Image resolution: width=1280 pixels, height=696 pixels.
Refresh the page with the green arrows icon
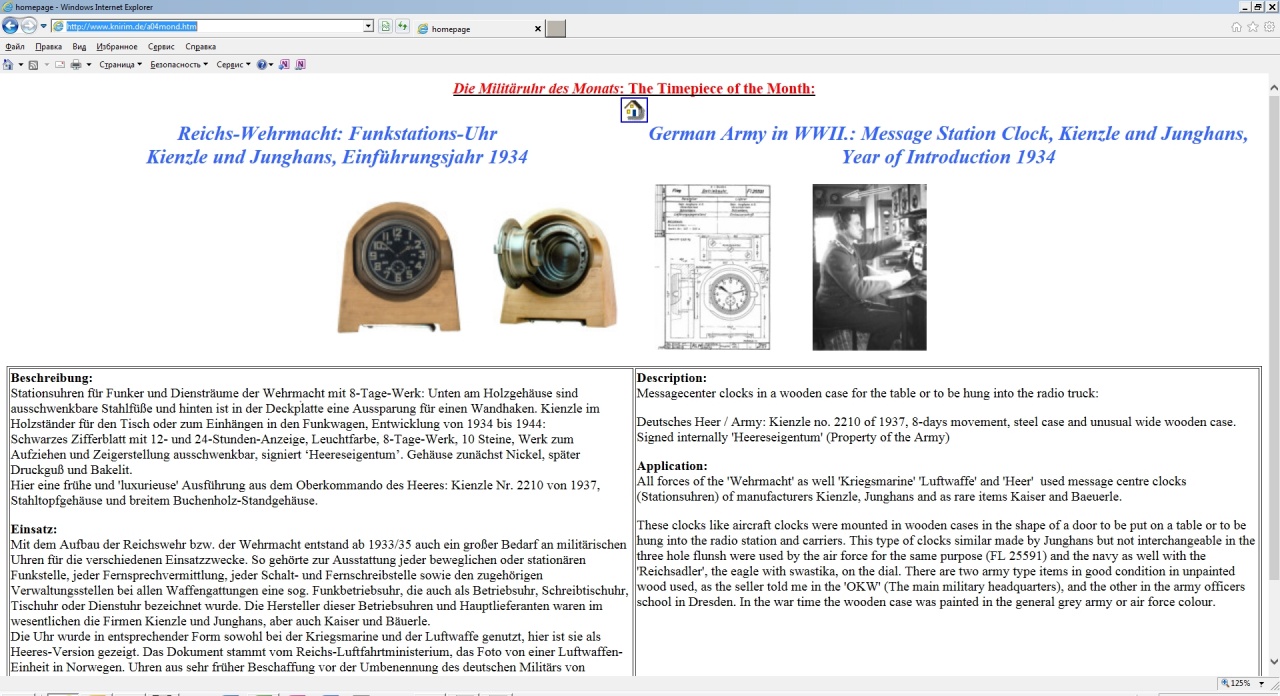pos(402,26)
